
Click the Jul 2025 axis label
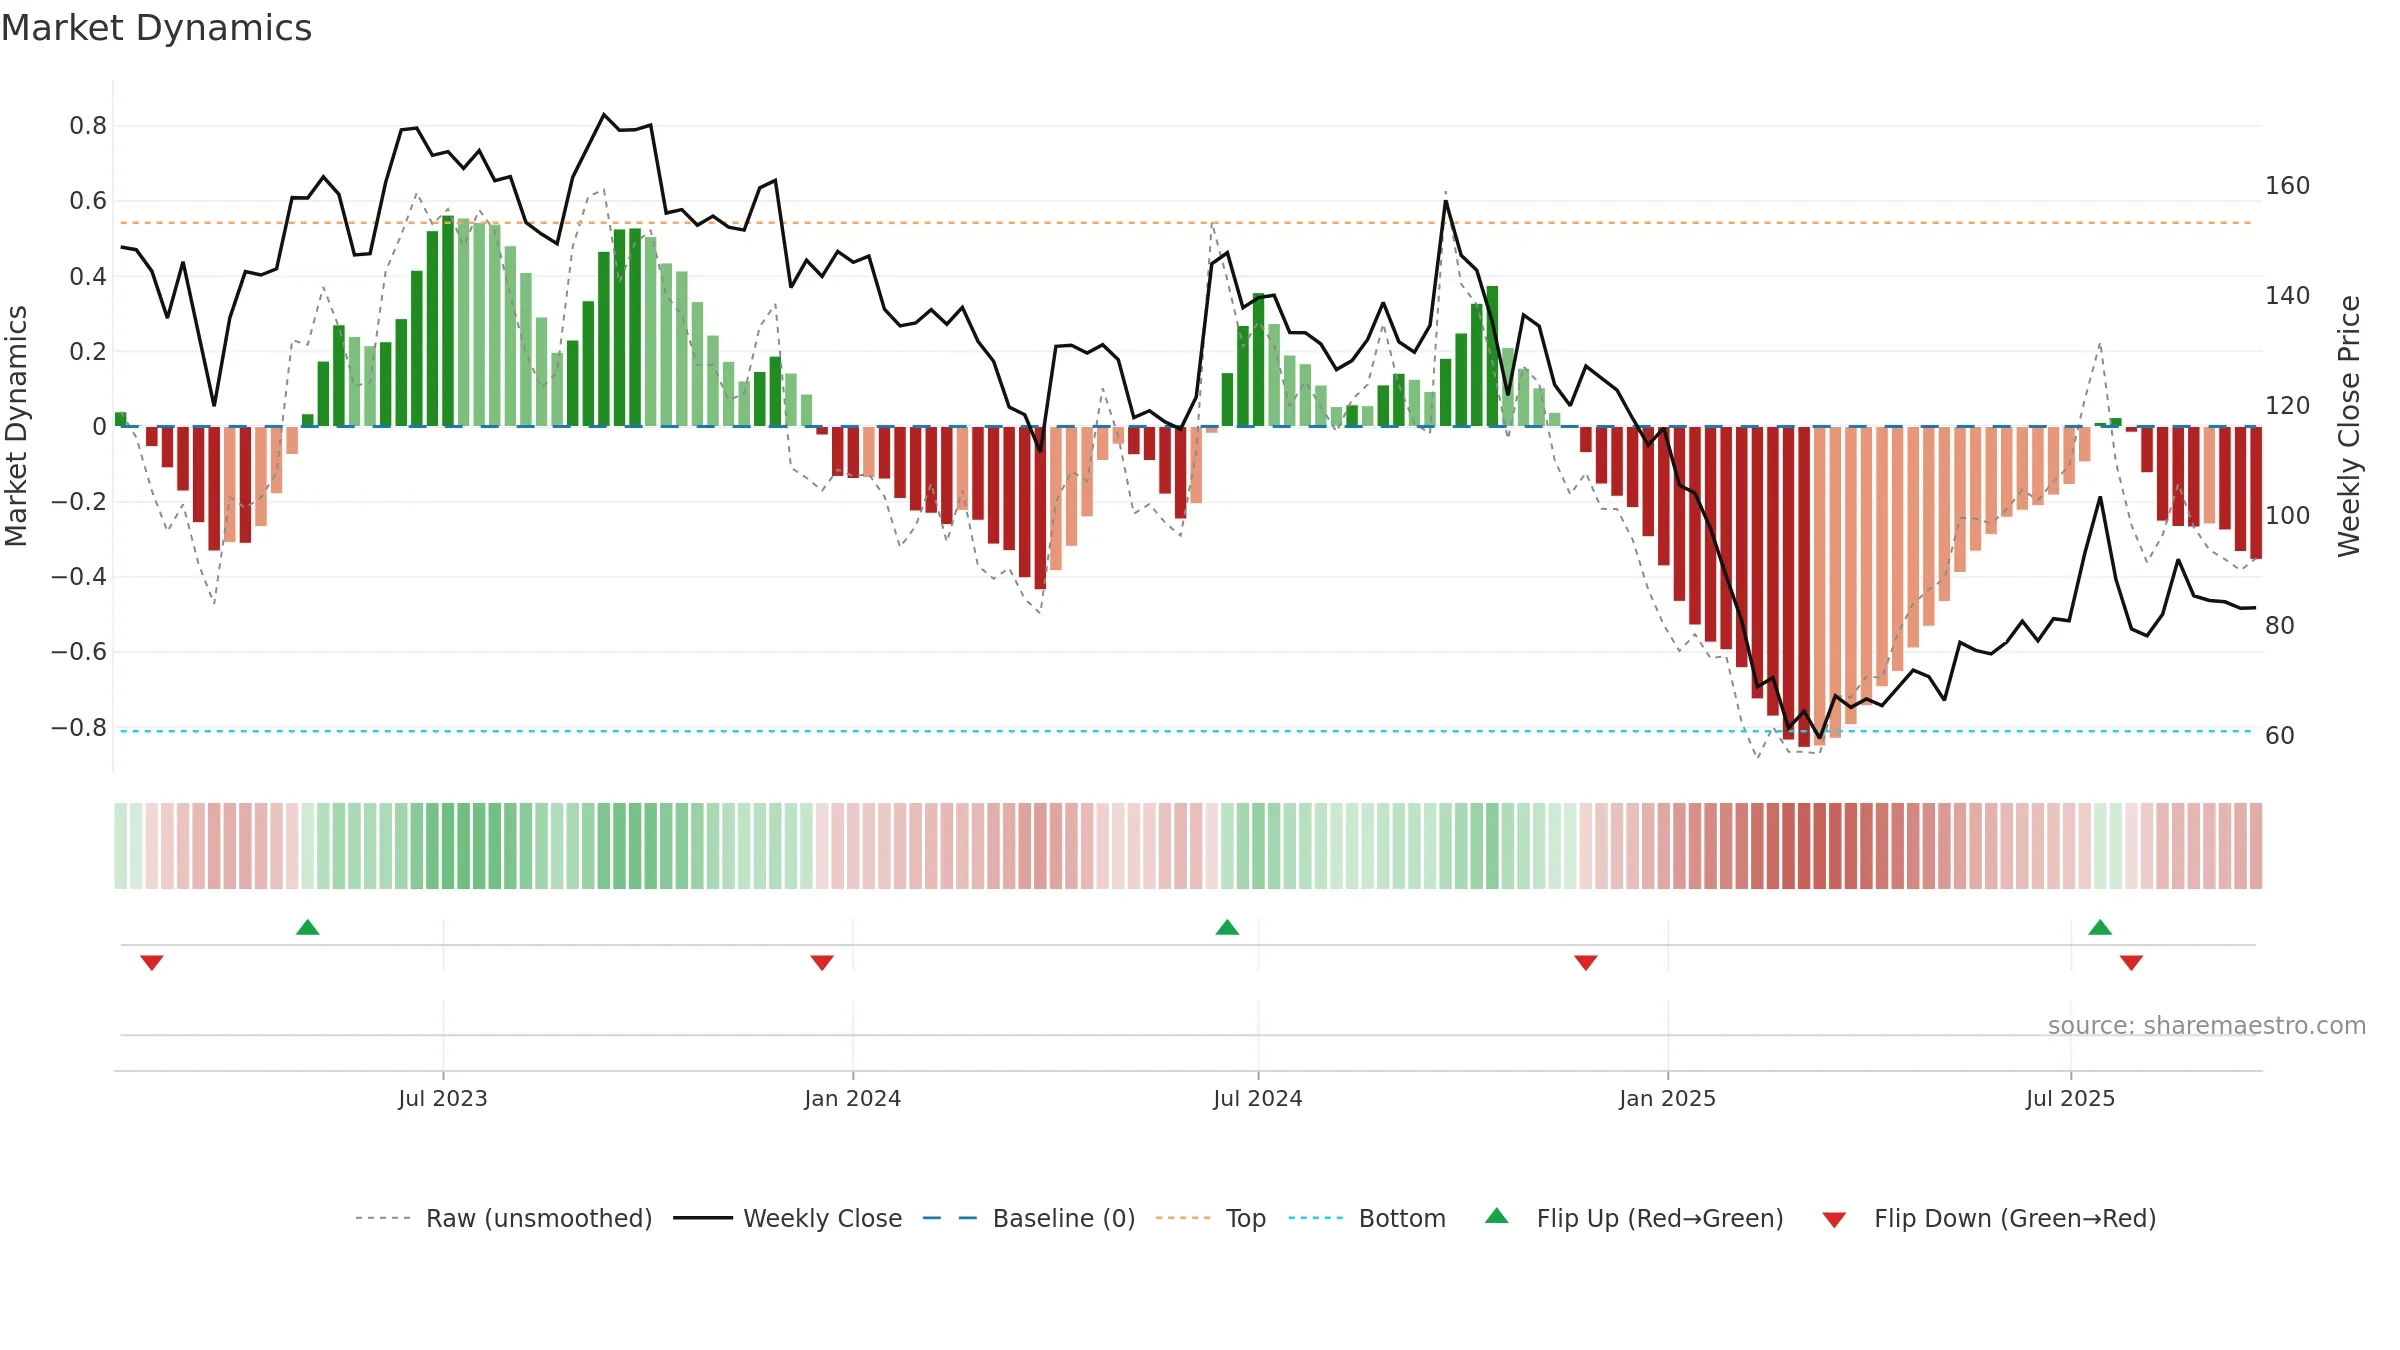point(2071,1098)
